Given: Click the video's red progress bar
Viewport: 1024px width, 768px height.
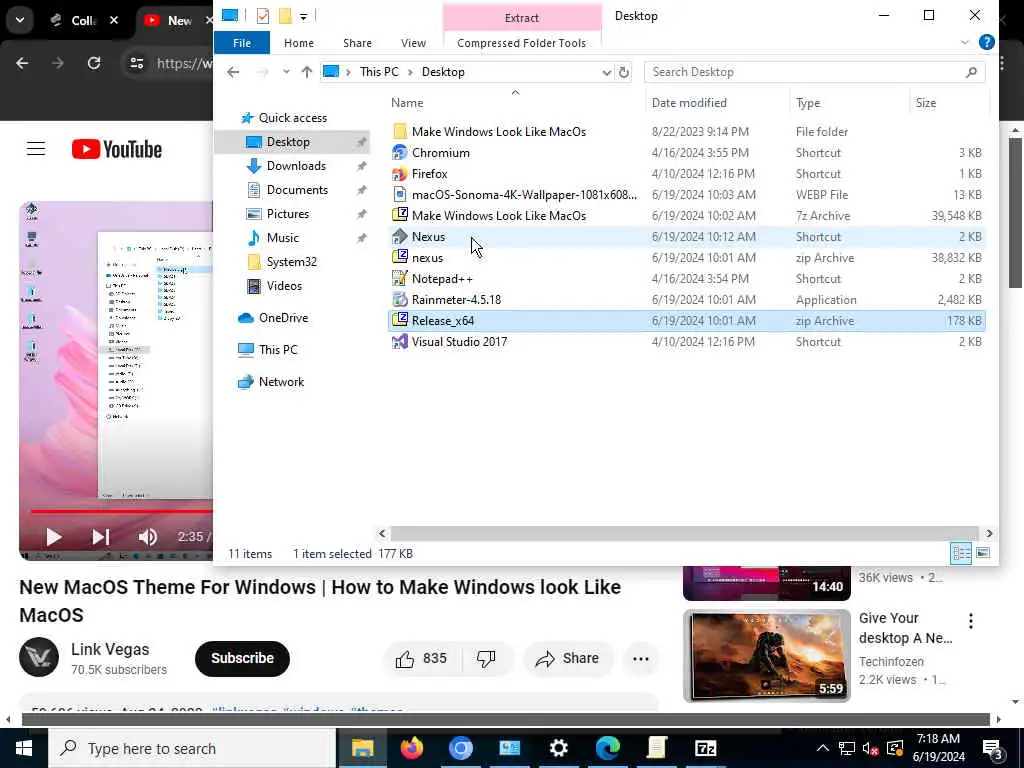Looking at the screenshot, I should pyautogui.click(x=121, y=511).
